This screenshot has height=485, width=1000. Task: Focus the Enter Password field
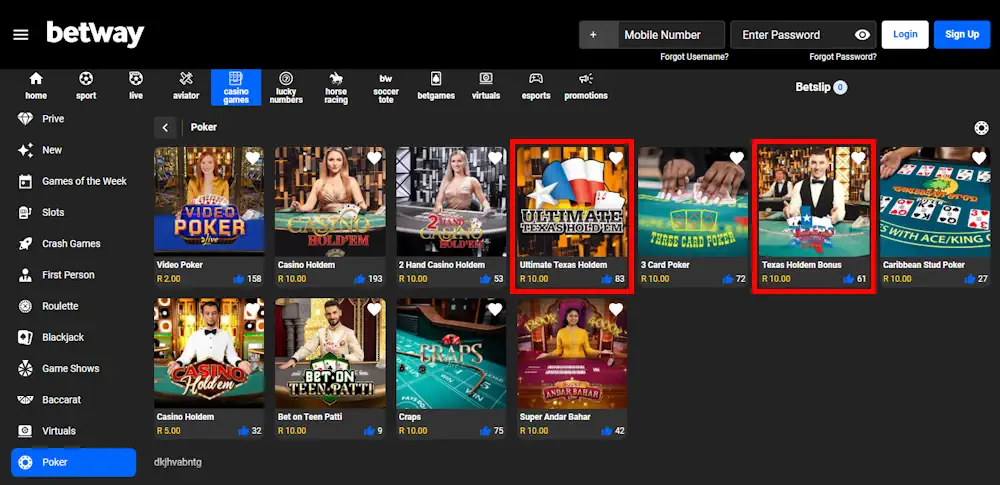tap(803, 34)
